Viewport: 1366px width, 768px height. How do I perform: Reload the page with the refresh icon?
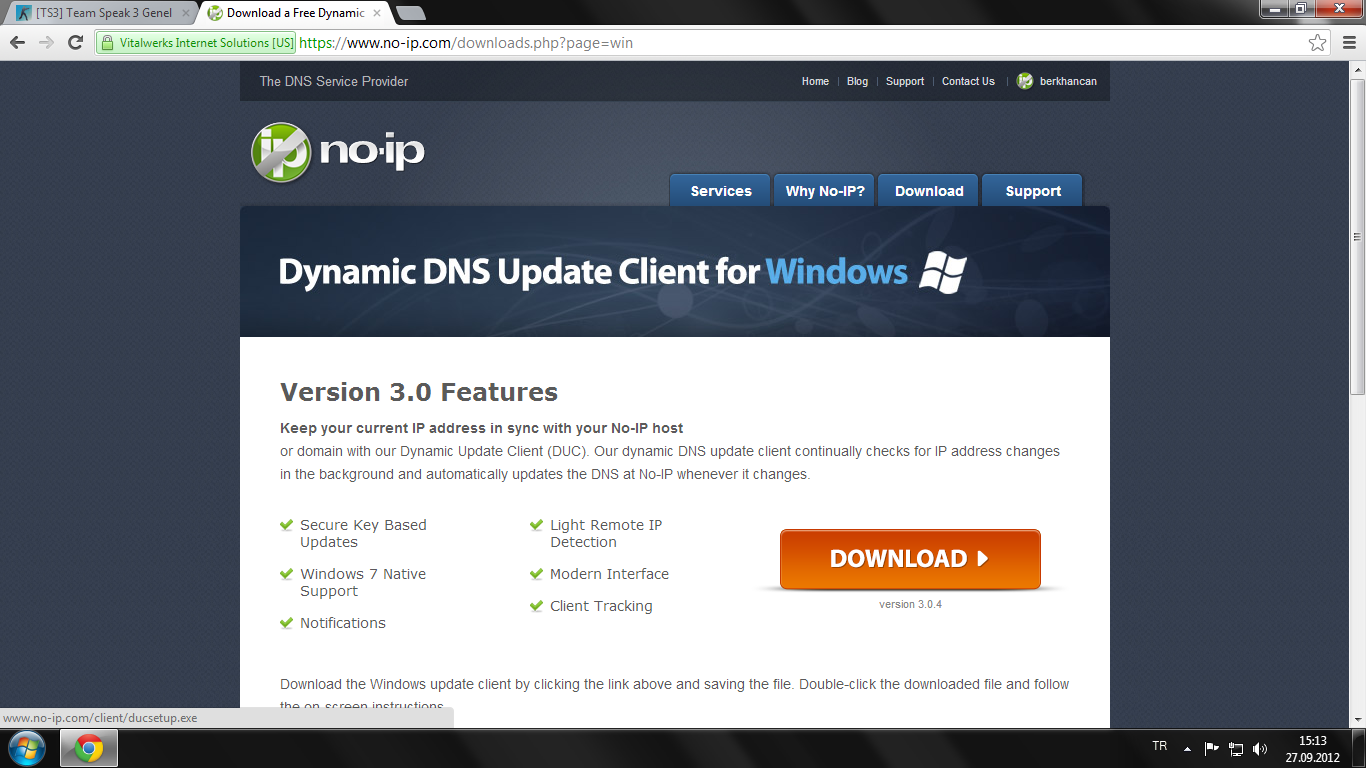point(75,43)
